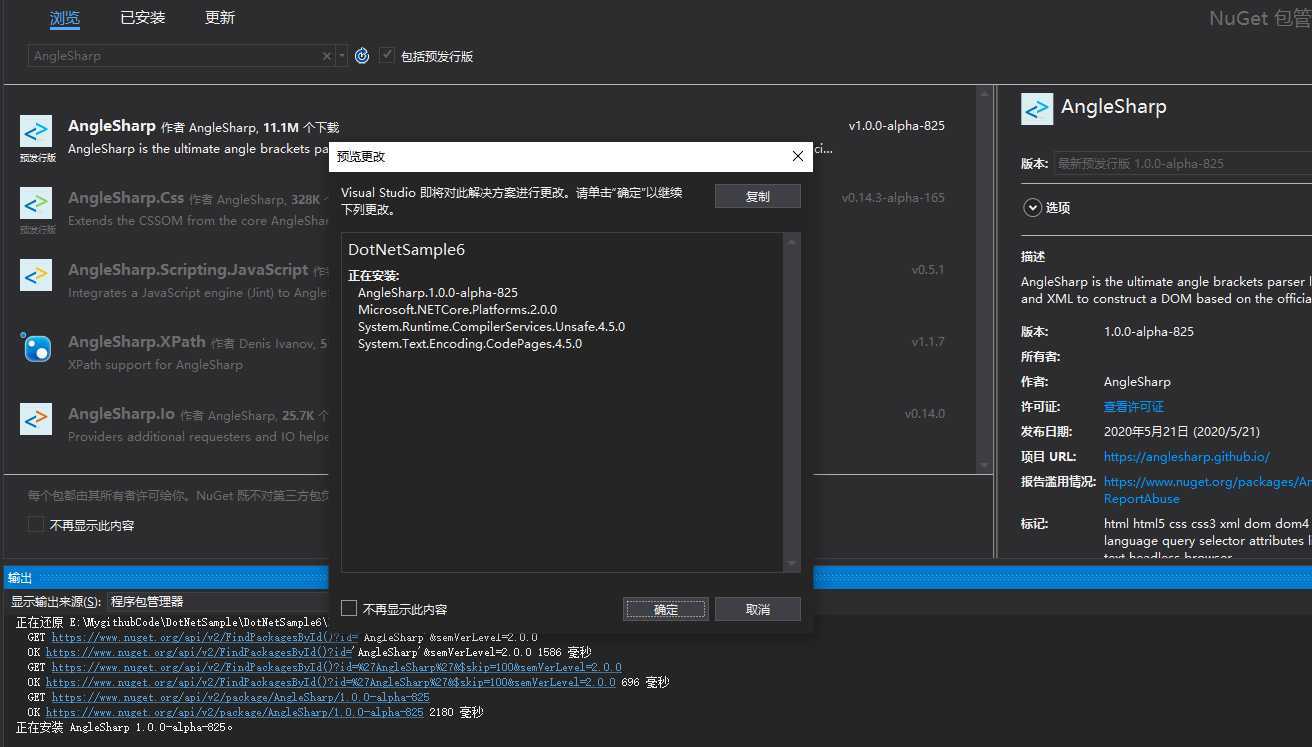Open the ReportAbuse link
Viewport: 1312px width, 747px height.
tap(1142, 498)
